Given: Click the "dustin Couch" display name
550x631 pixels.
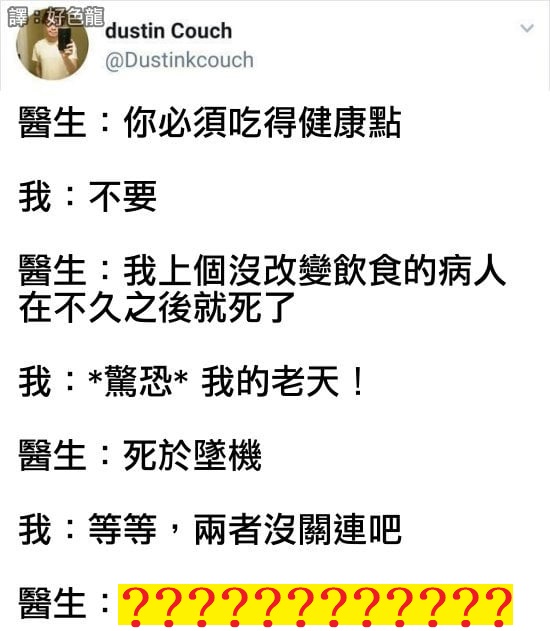Looking at the screenshot, I should tap(169, 31).
